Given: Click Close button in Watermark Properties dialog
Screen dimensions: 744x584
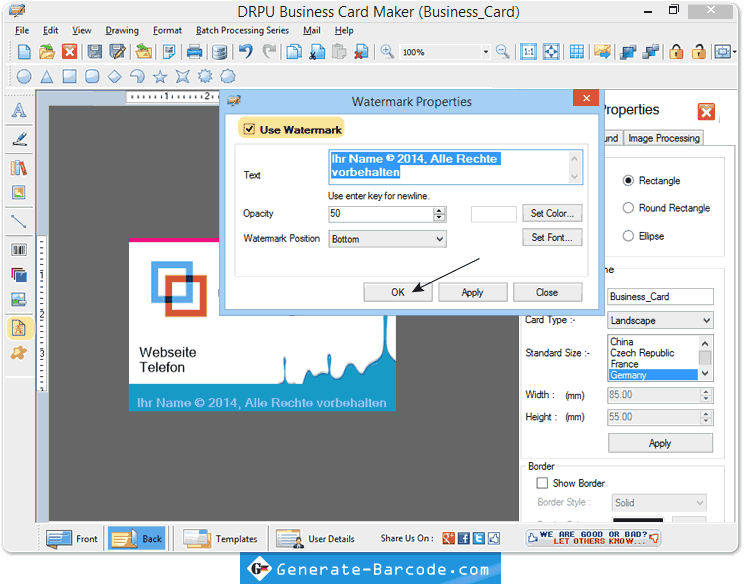Looking at the screenshot, I should (547, 292).
